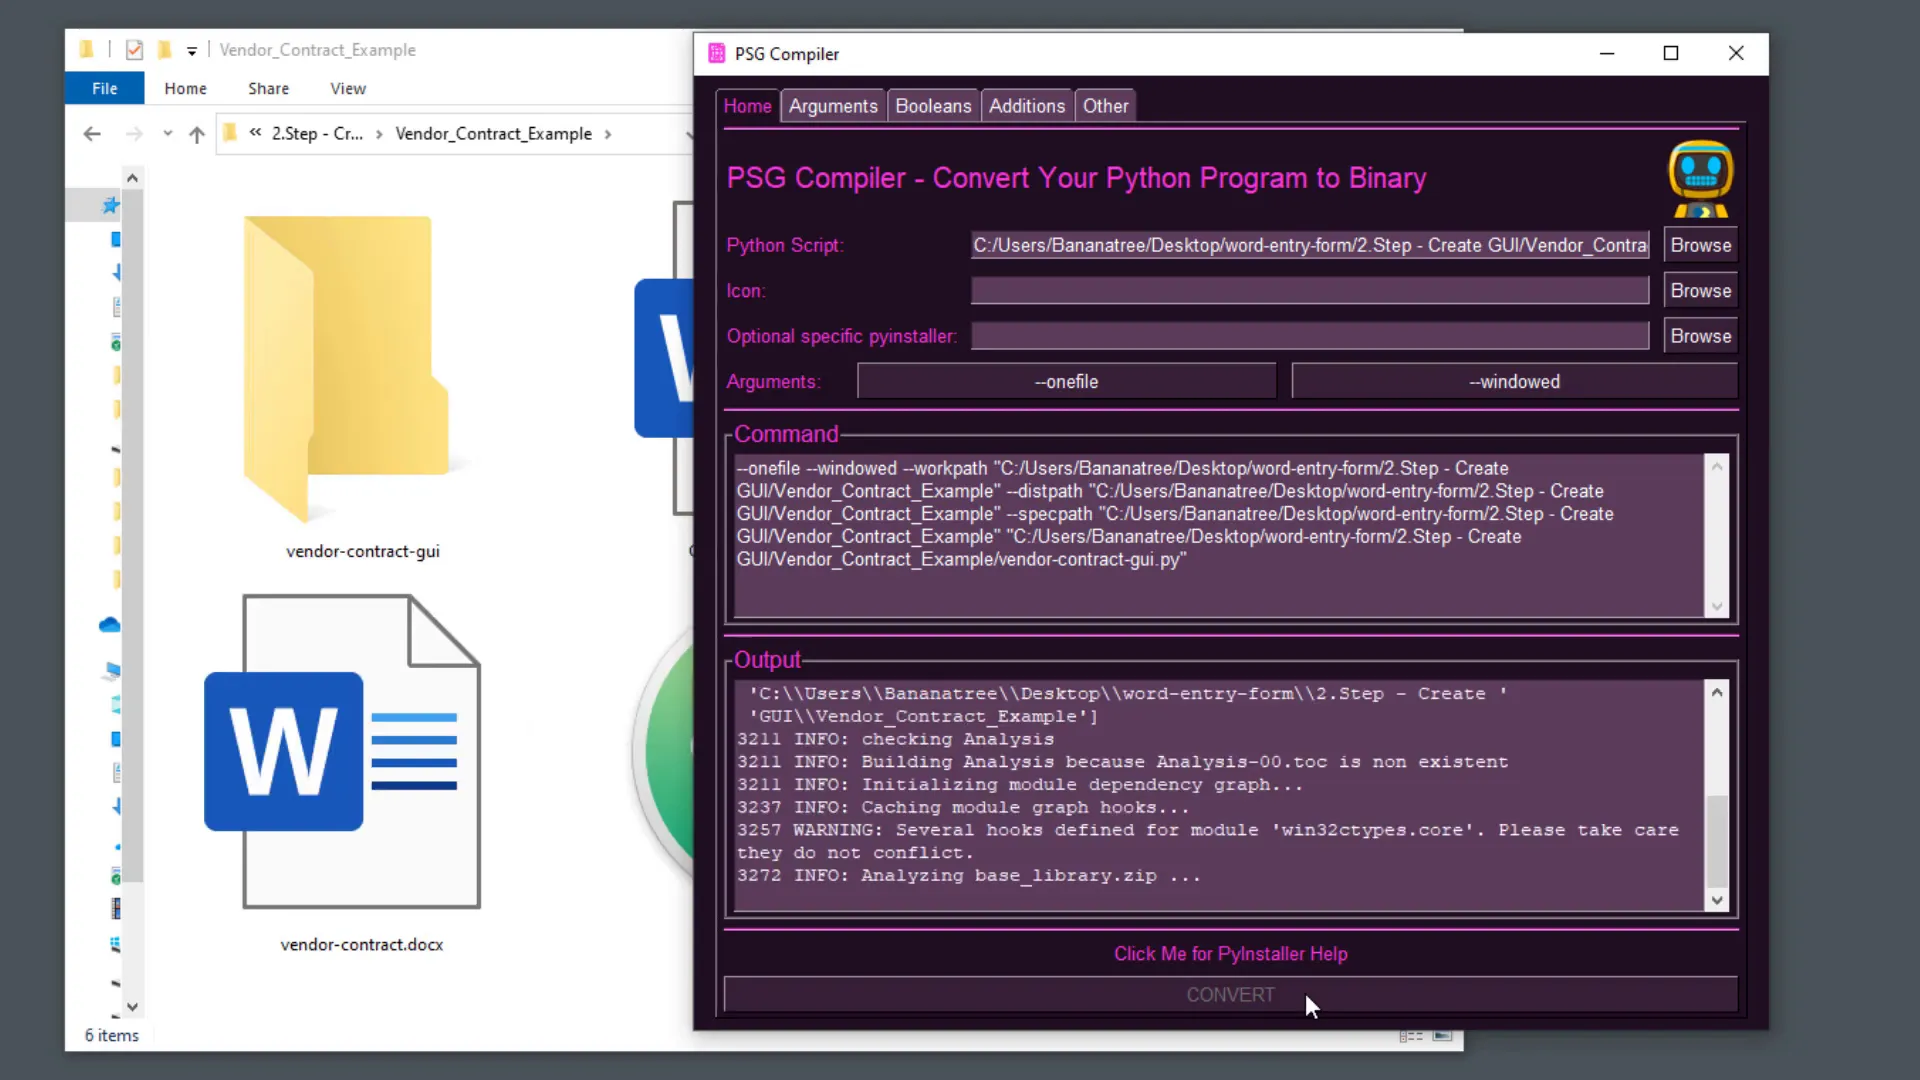Screen dimensions: 1920x1080
Task: Toggle the --onefile argument
Action: click(1066, 381)
